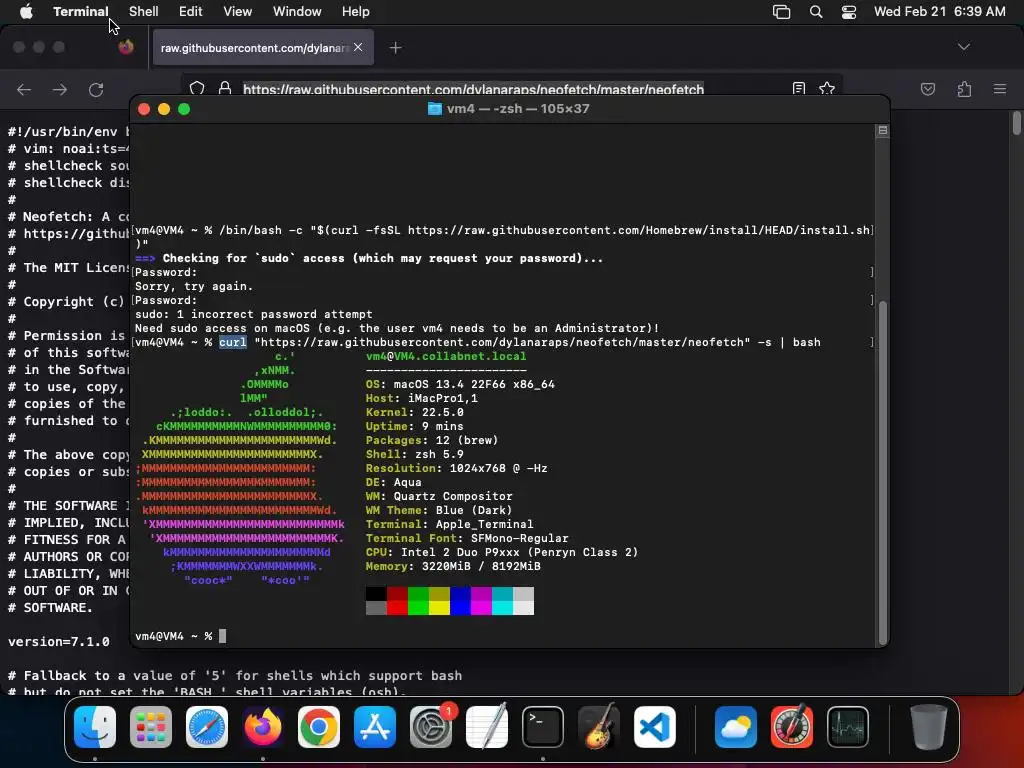Open the Apple menu
Viewport: 1024px width, 768px height.
click(26, 11)
